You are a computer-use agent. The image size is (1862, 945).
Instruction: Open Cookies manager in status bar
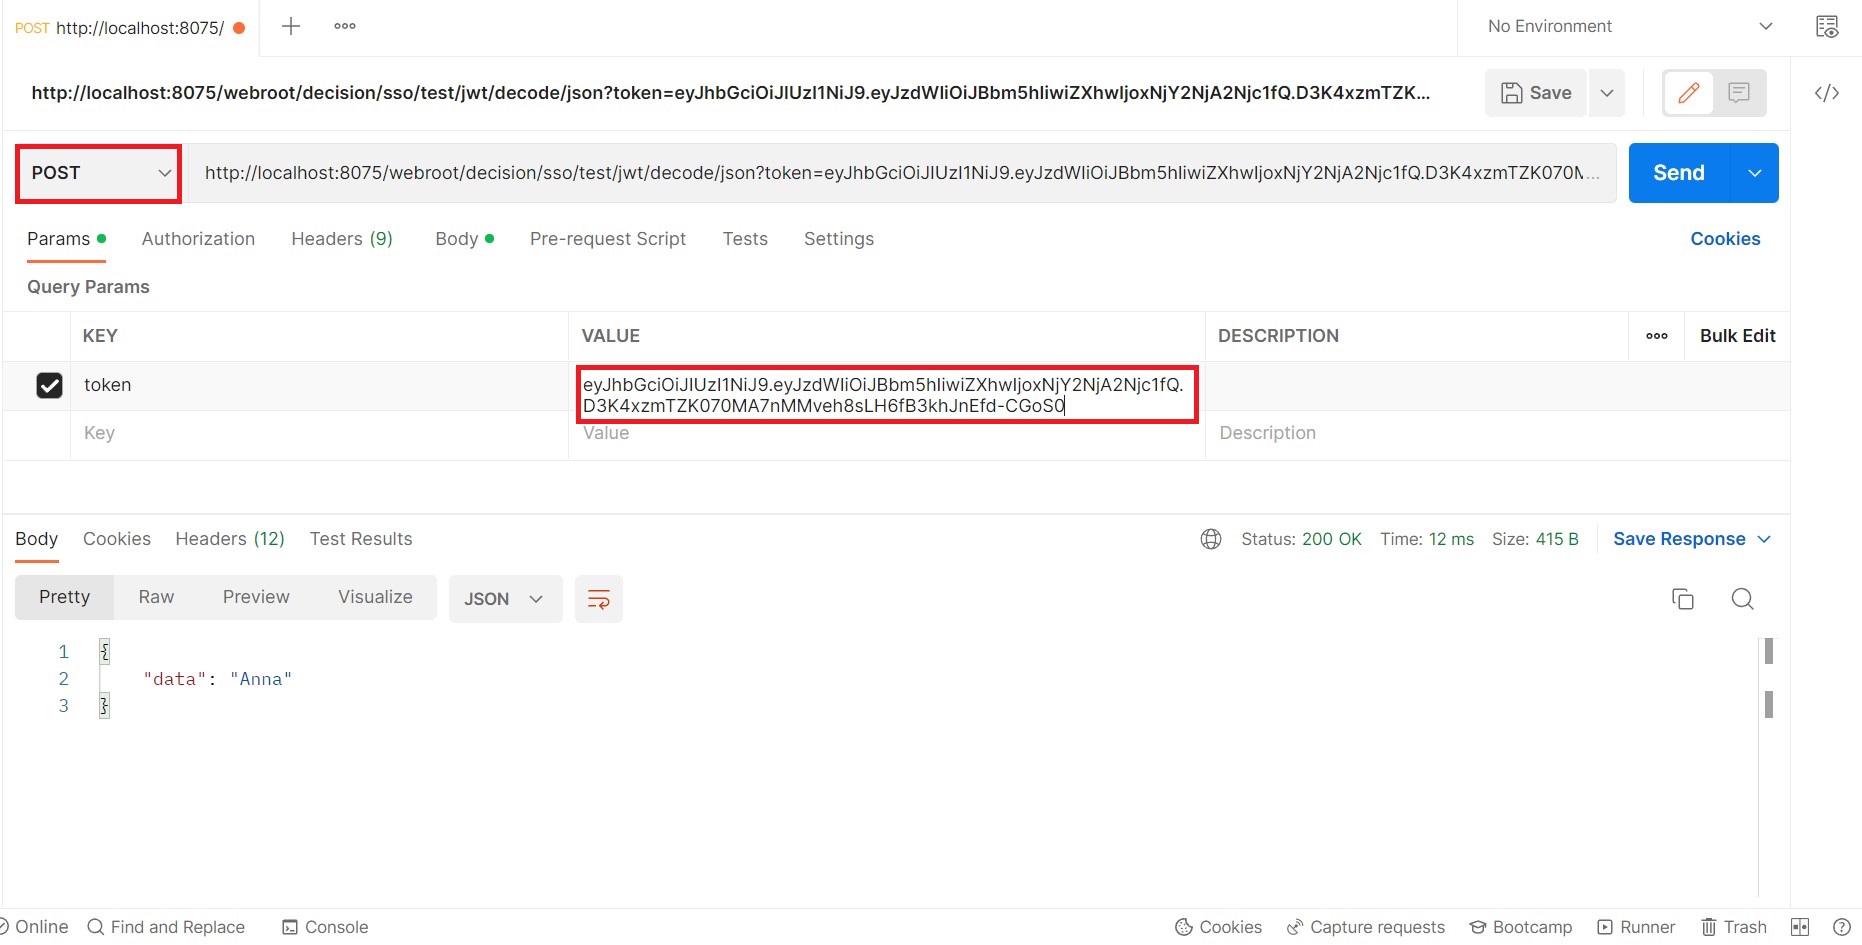tap(1218, 927)
